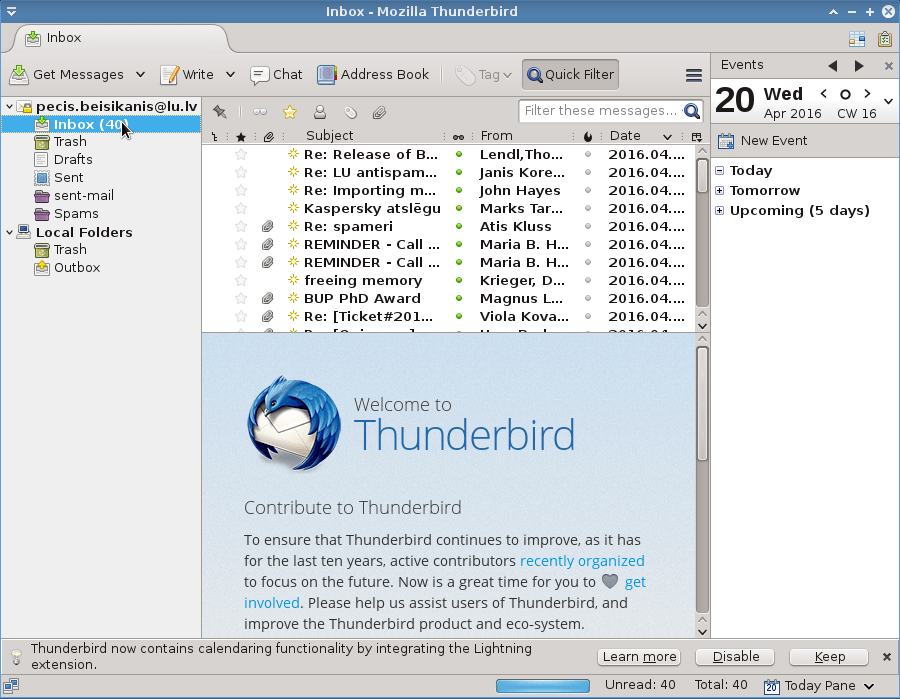
Task: Star the freeing memory message
Action: click(x=241, y=281)
